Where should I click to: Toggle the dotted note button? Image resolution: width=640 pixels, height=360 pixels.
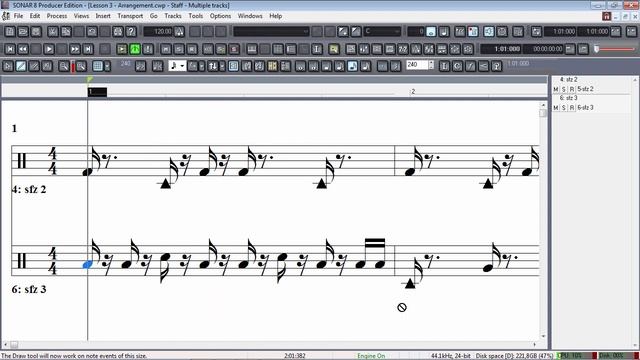coord(382,66)
